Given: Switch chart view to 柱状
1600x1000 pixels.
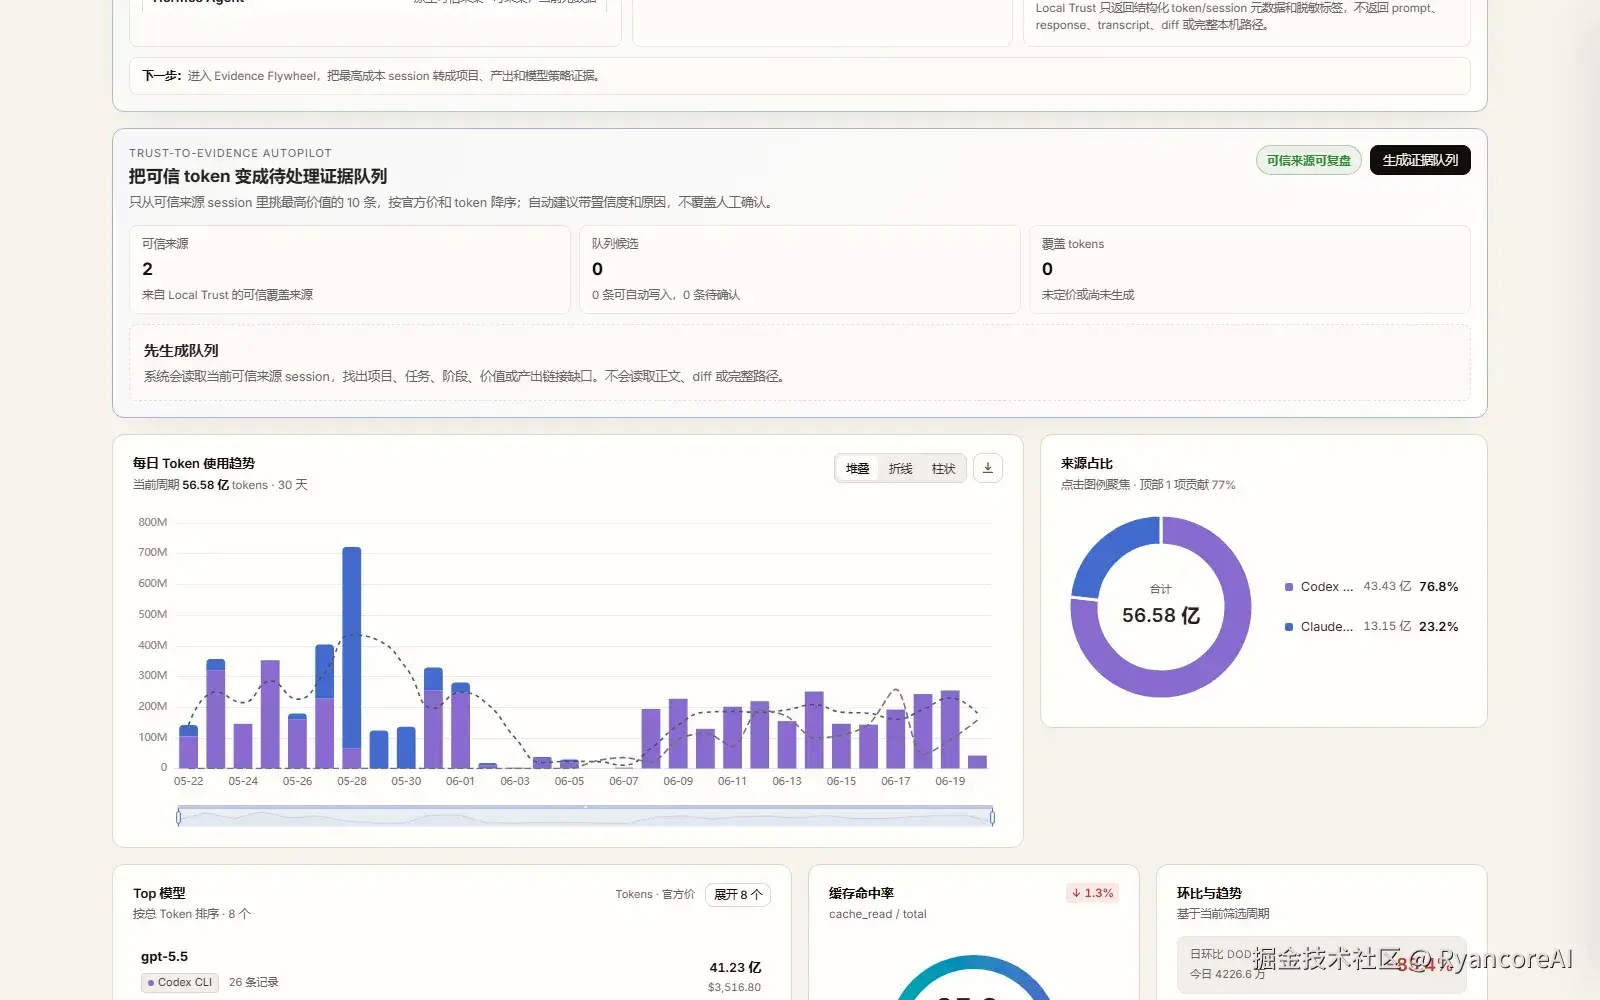Looking at the screenshot, I should tap(943, 468).
